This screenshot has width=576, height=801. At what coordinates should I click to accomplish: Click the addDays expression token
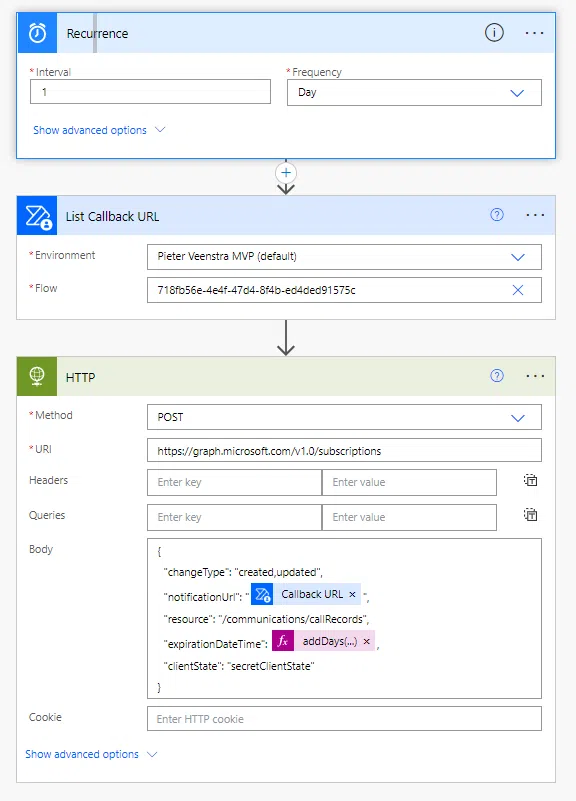(324, 641)
